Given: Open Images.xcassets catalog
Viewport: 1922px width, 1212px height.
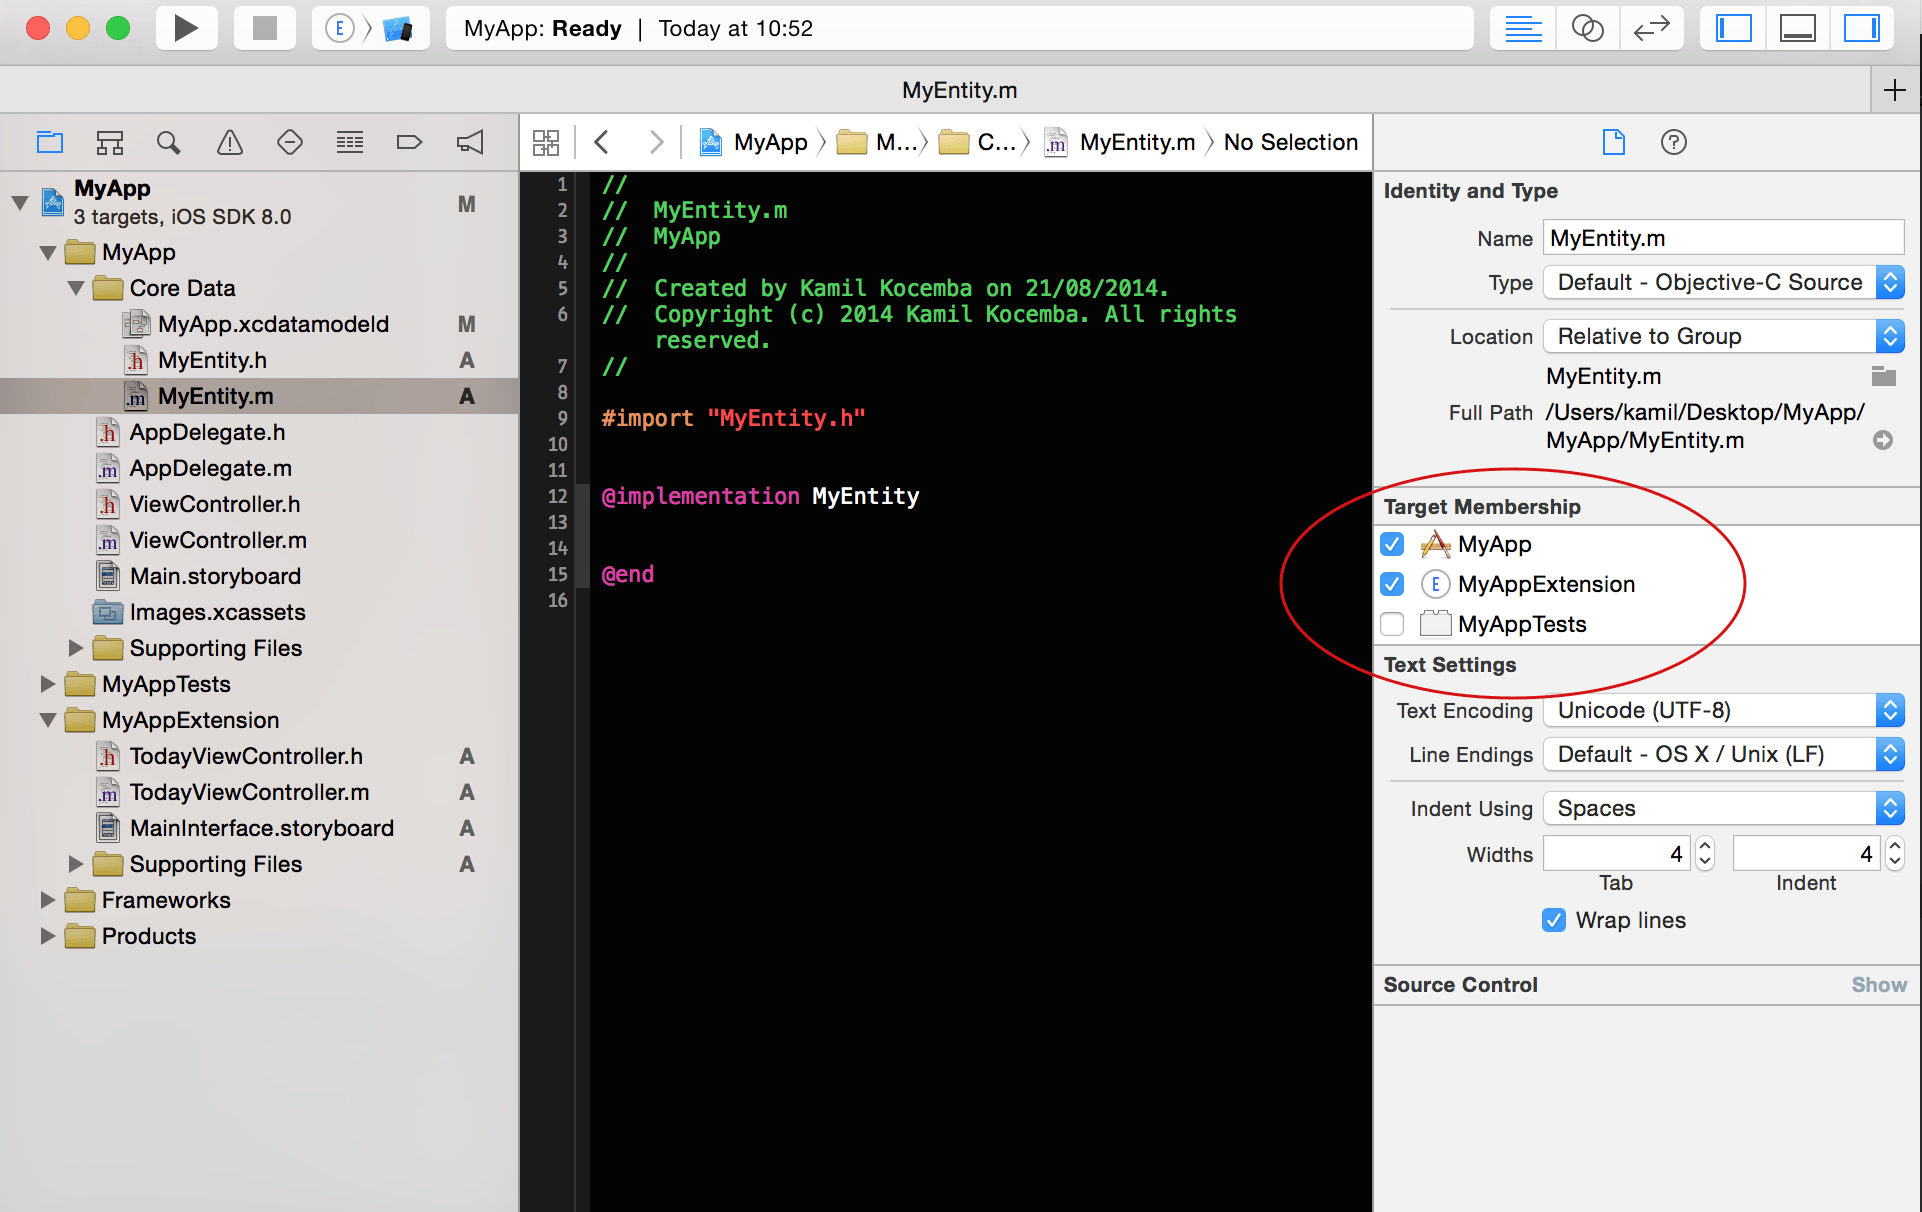Looking at the screenshot, I should pyautogui.click(x=259, y=612).
